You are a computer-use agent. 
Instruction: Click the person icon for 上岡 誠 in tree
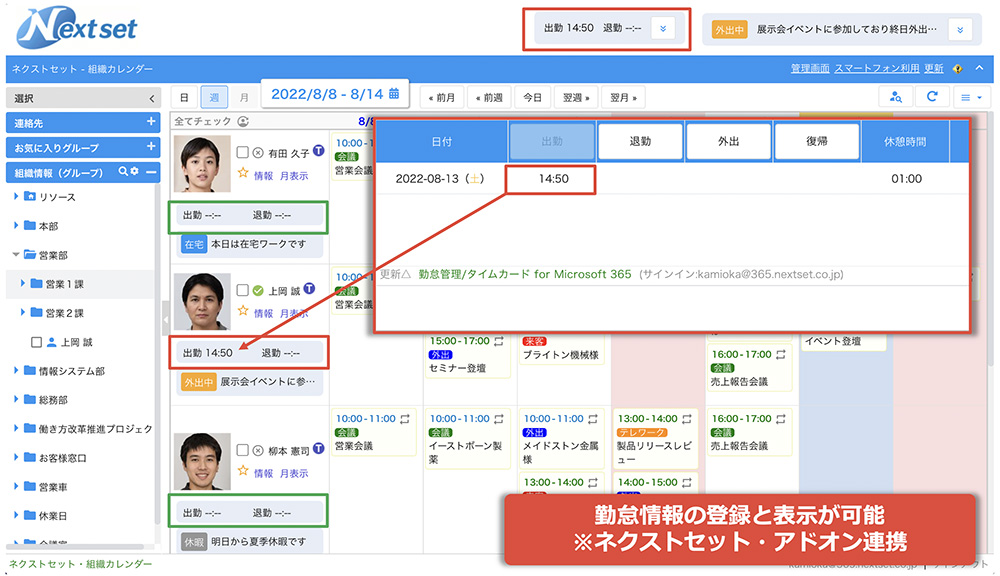(52, 342)
